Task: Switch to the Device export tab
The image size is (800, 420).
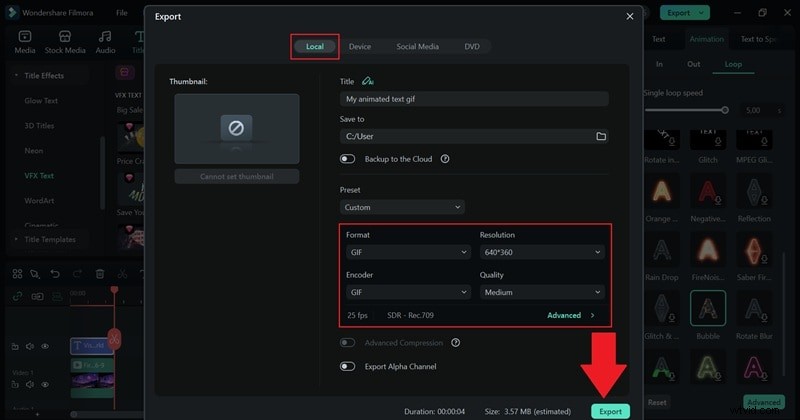Action: [x=360, y=47]
